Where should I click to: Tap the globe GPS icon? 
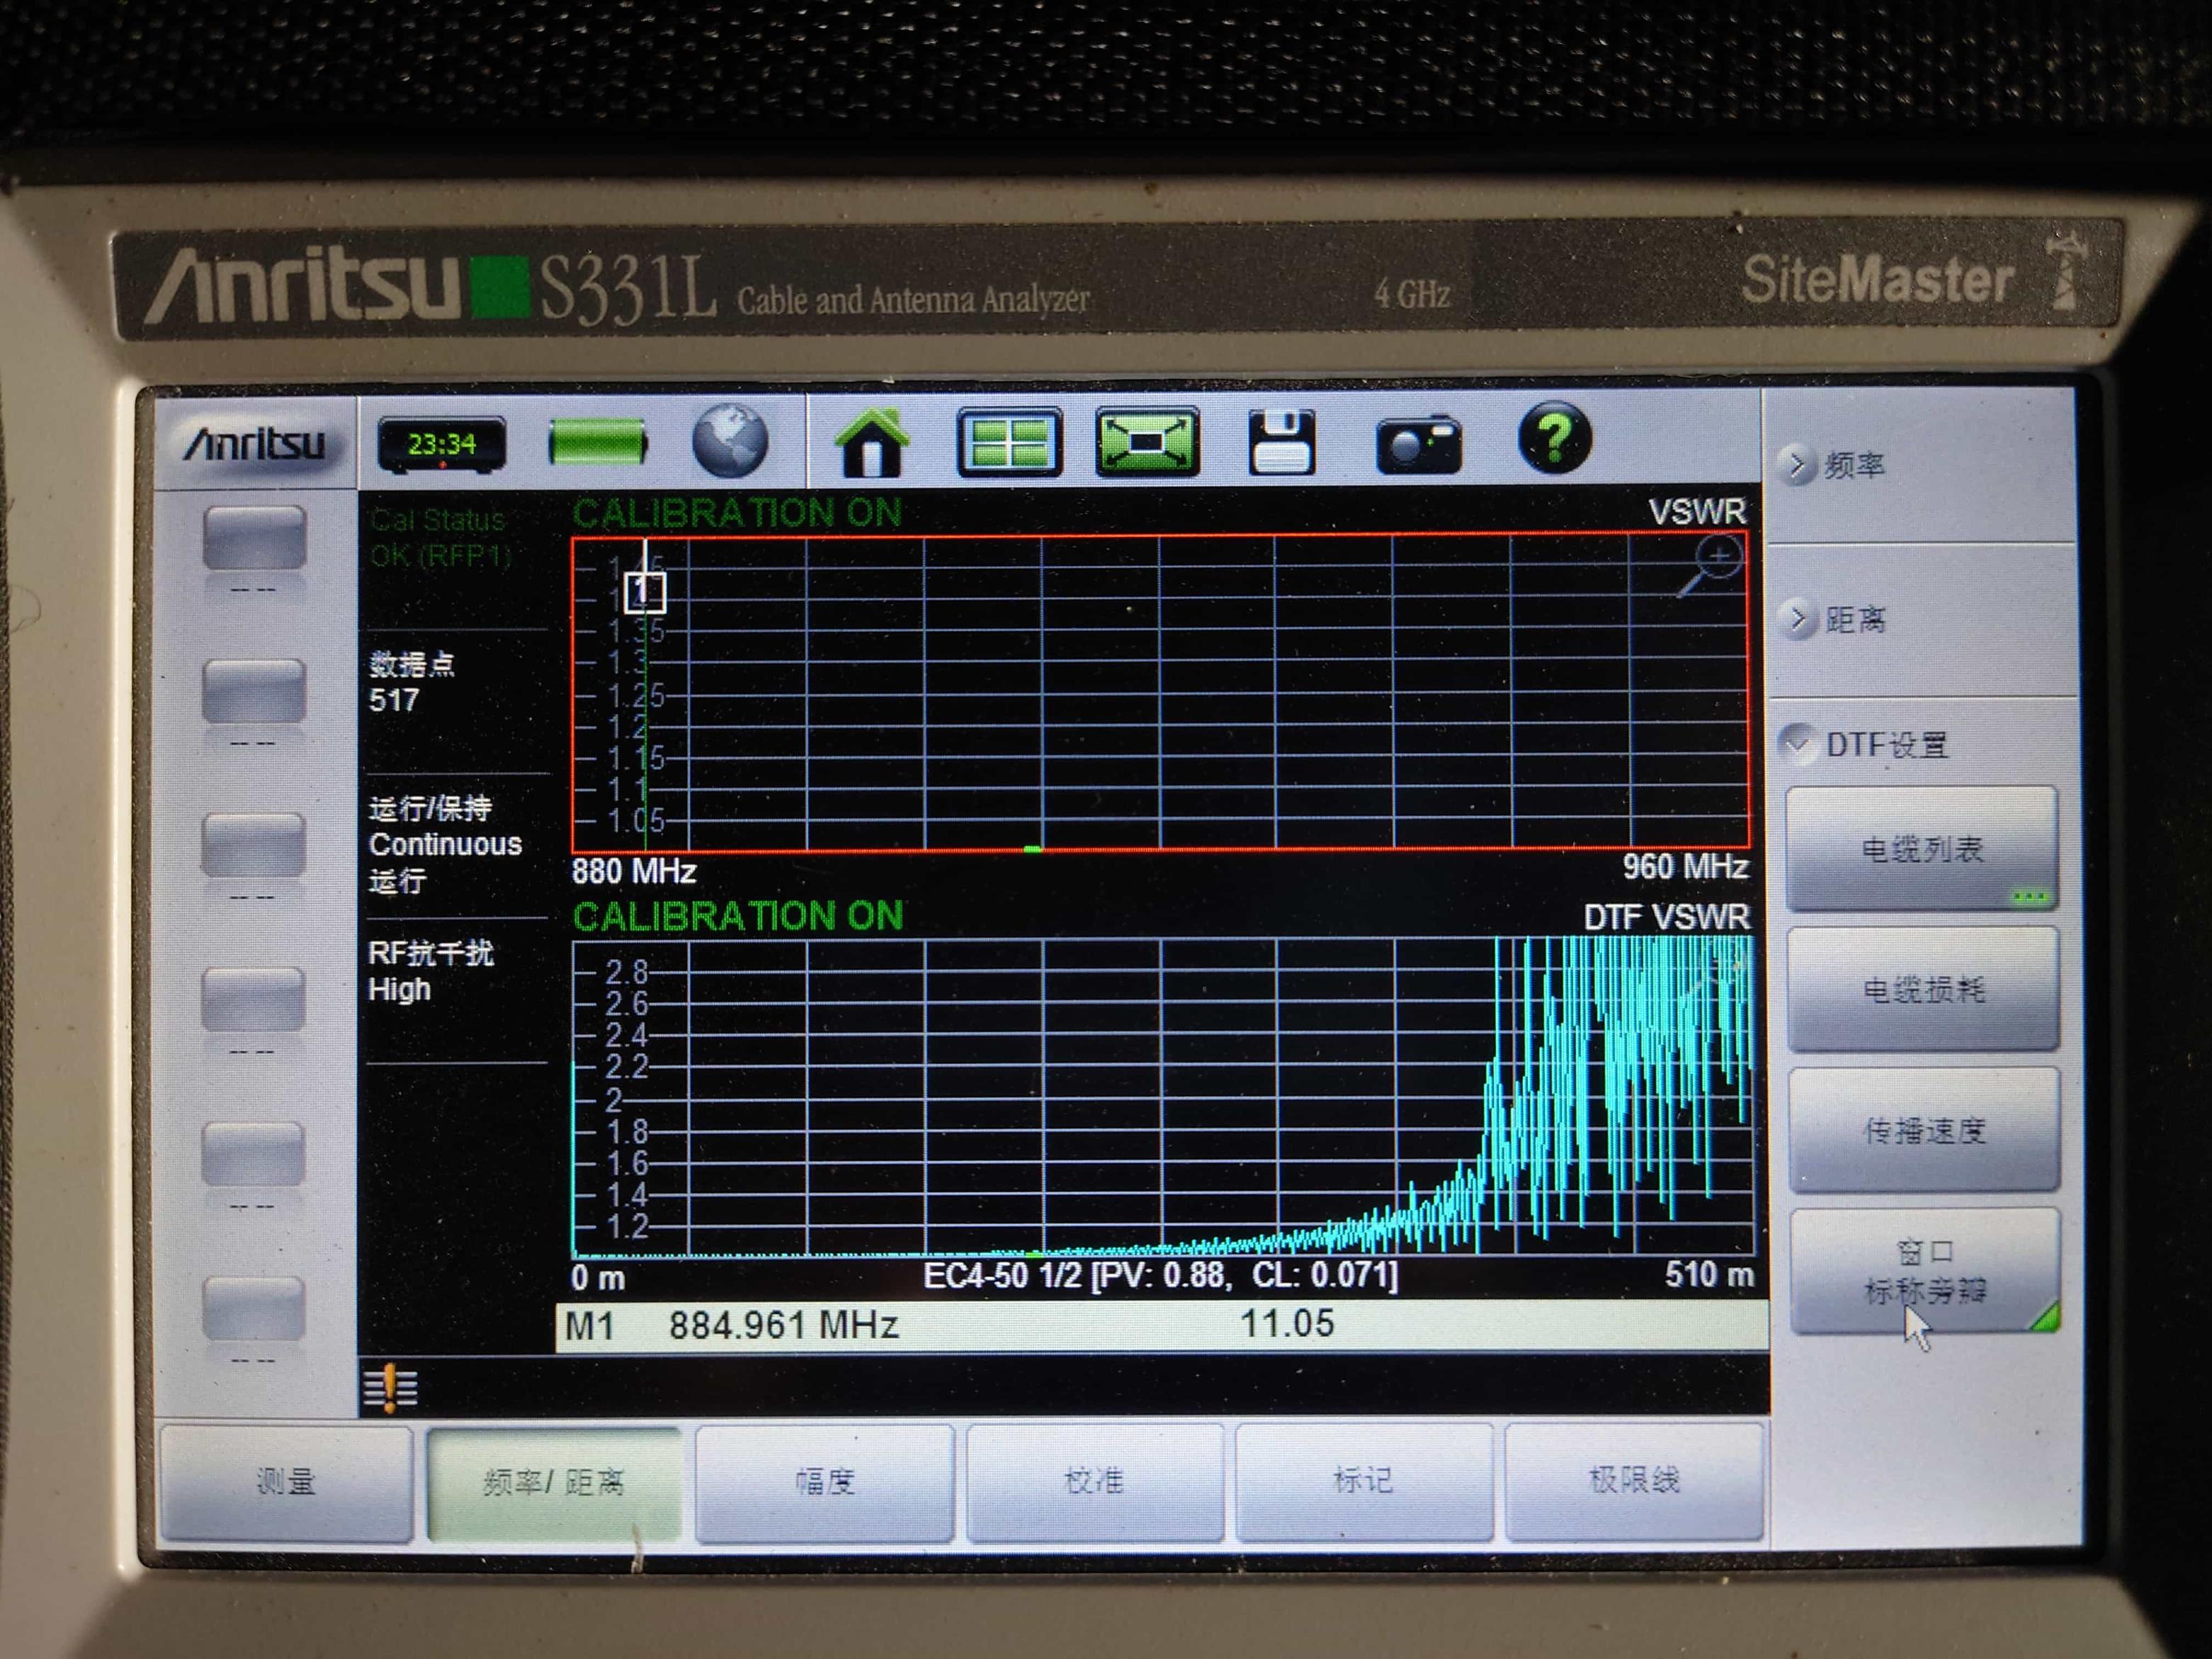(730, 441)
